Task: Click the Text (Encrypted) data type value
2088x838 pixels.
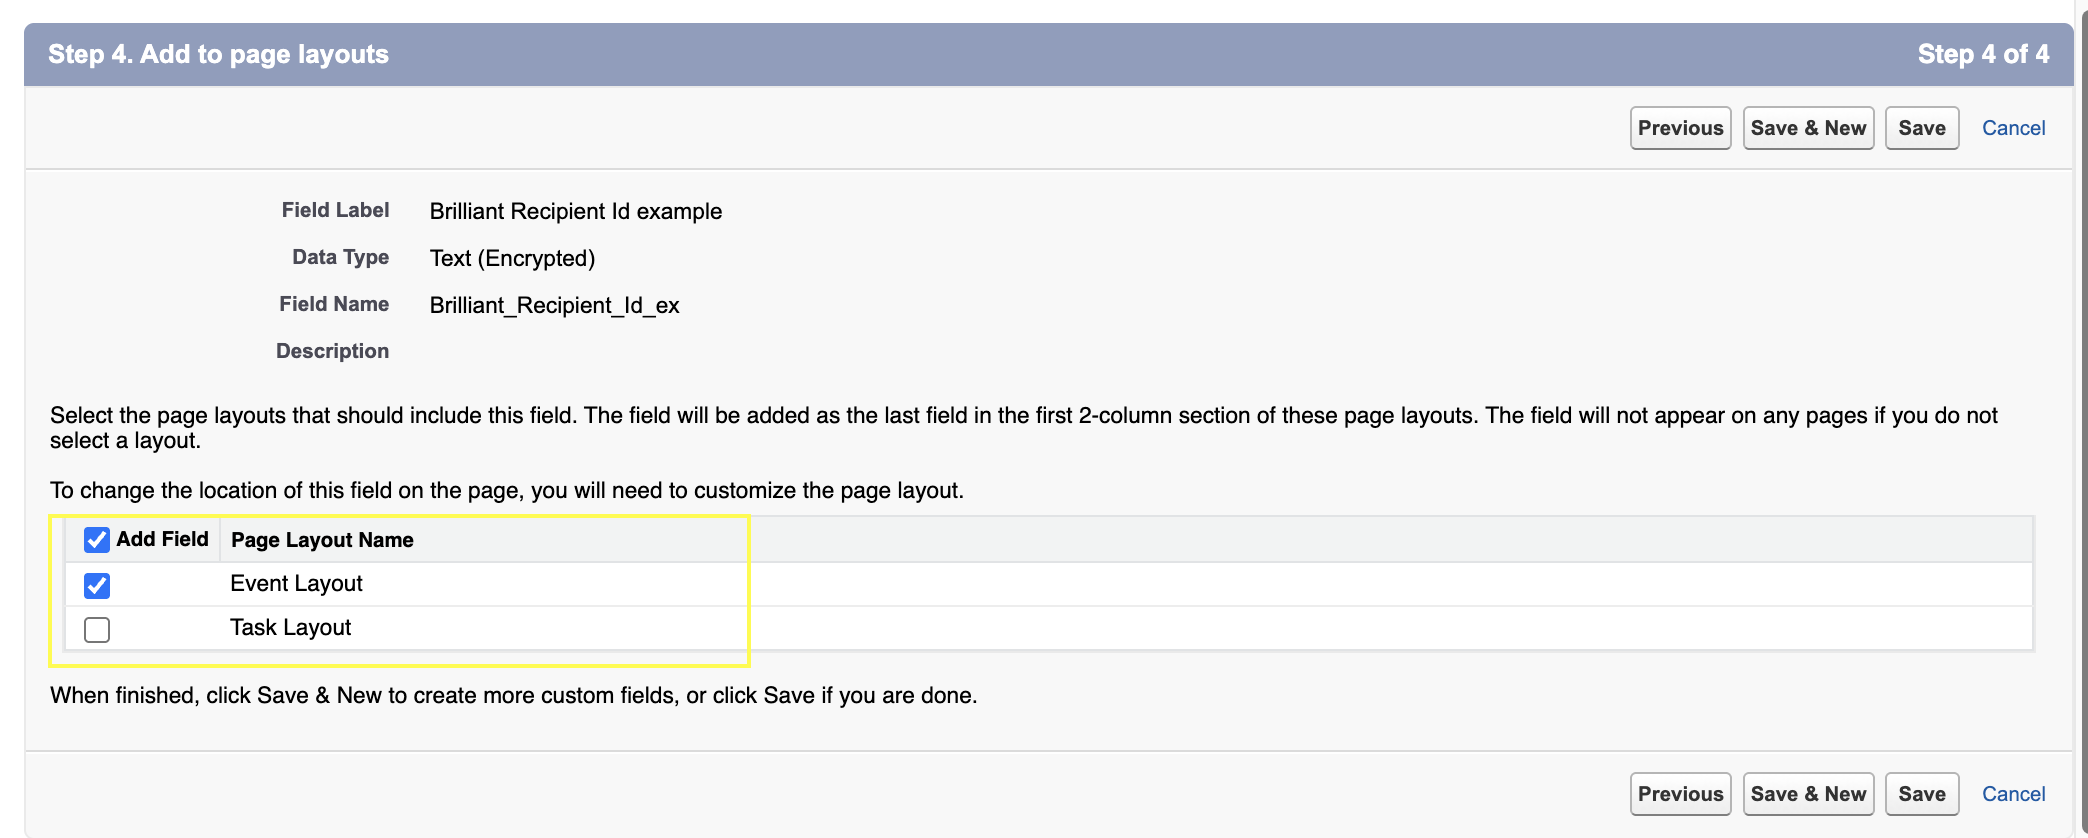Action: [x=512, y=258]
